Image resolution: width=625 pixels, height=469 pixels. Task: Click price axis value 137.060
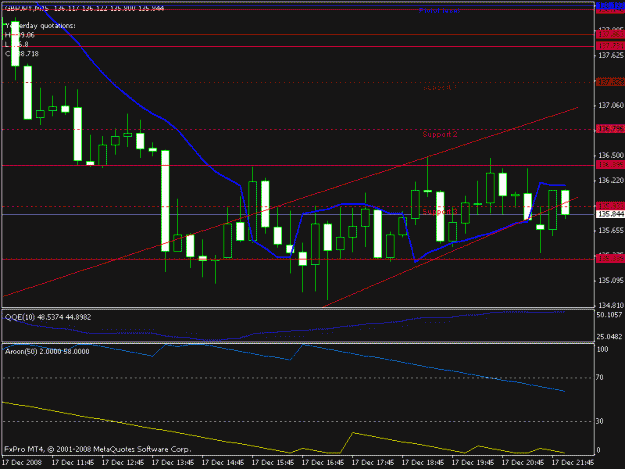pos(611,105)
